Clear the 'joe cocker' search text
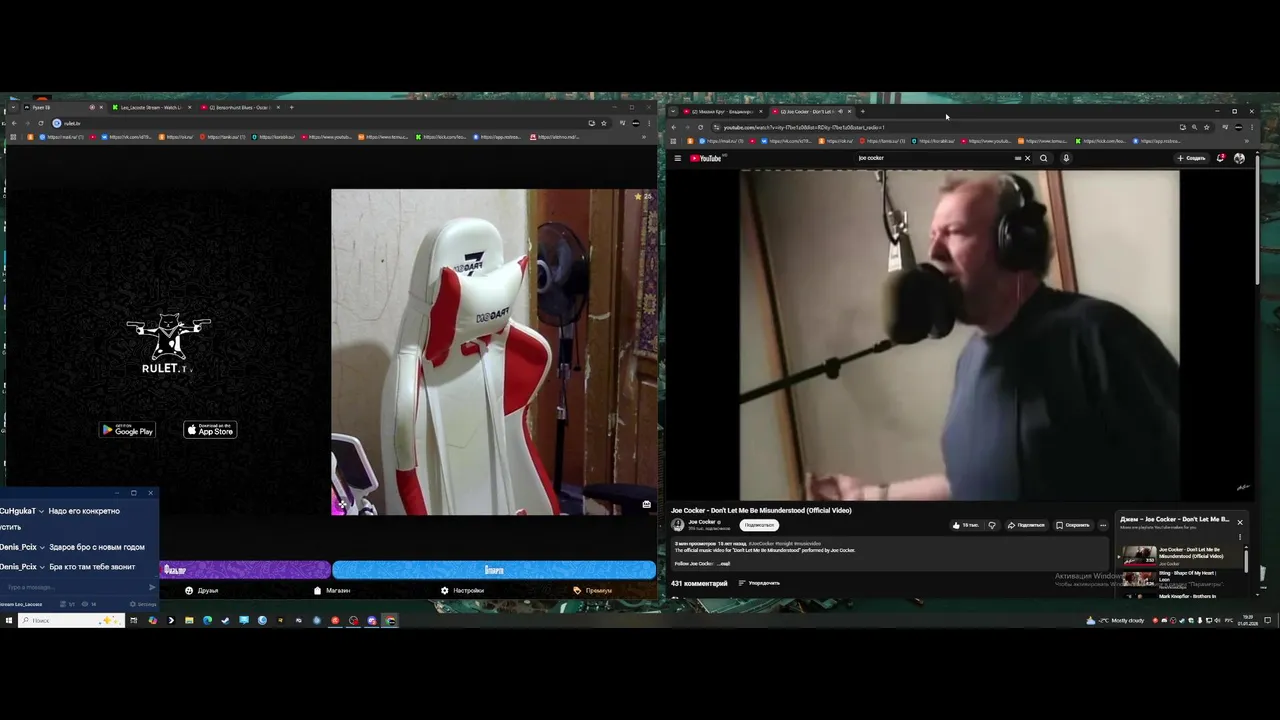This screenshot has width=1280, height=720. 1027,158
